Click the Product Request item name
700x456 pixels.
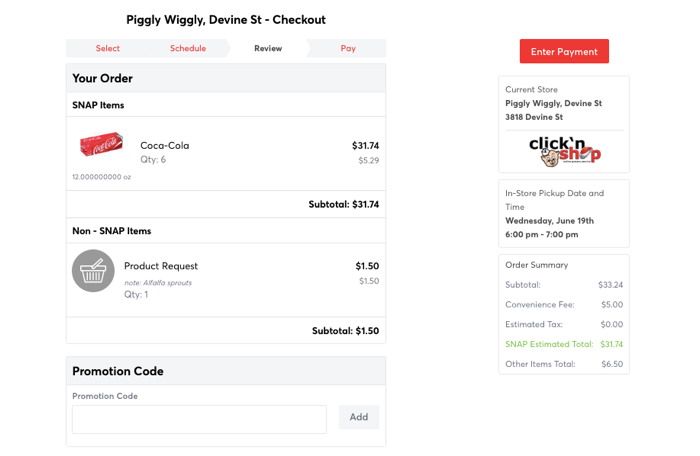[161, 266]
